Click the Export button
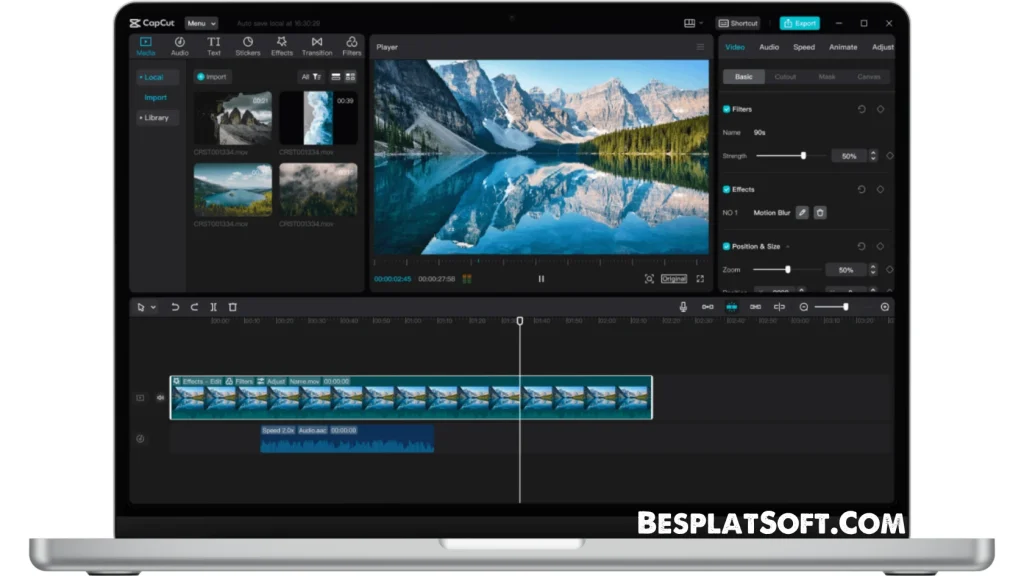 click(800, 23)
